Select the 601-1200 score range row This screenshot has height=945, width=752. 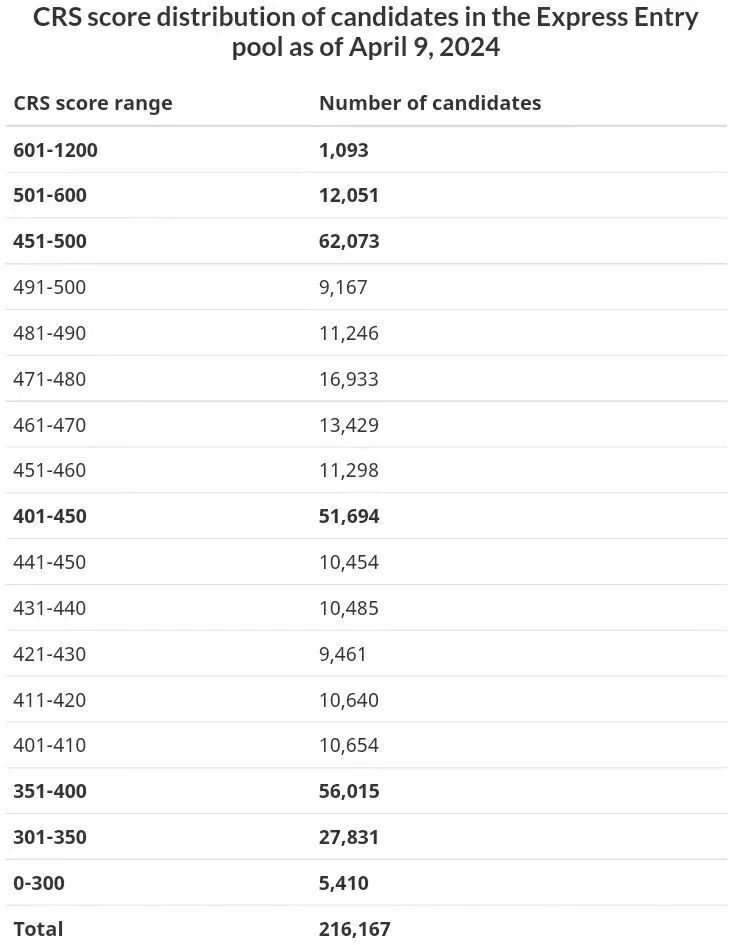click(366, 149)
